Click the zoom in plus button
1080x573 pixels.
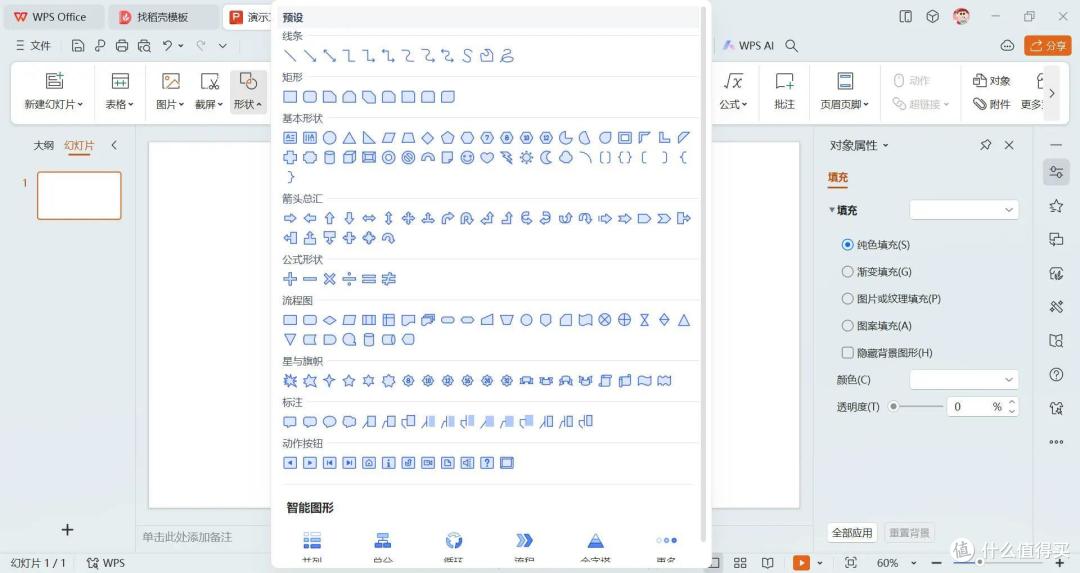pyautogui.click(x=1059, y=563)
